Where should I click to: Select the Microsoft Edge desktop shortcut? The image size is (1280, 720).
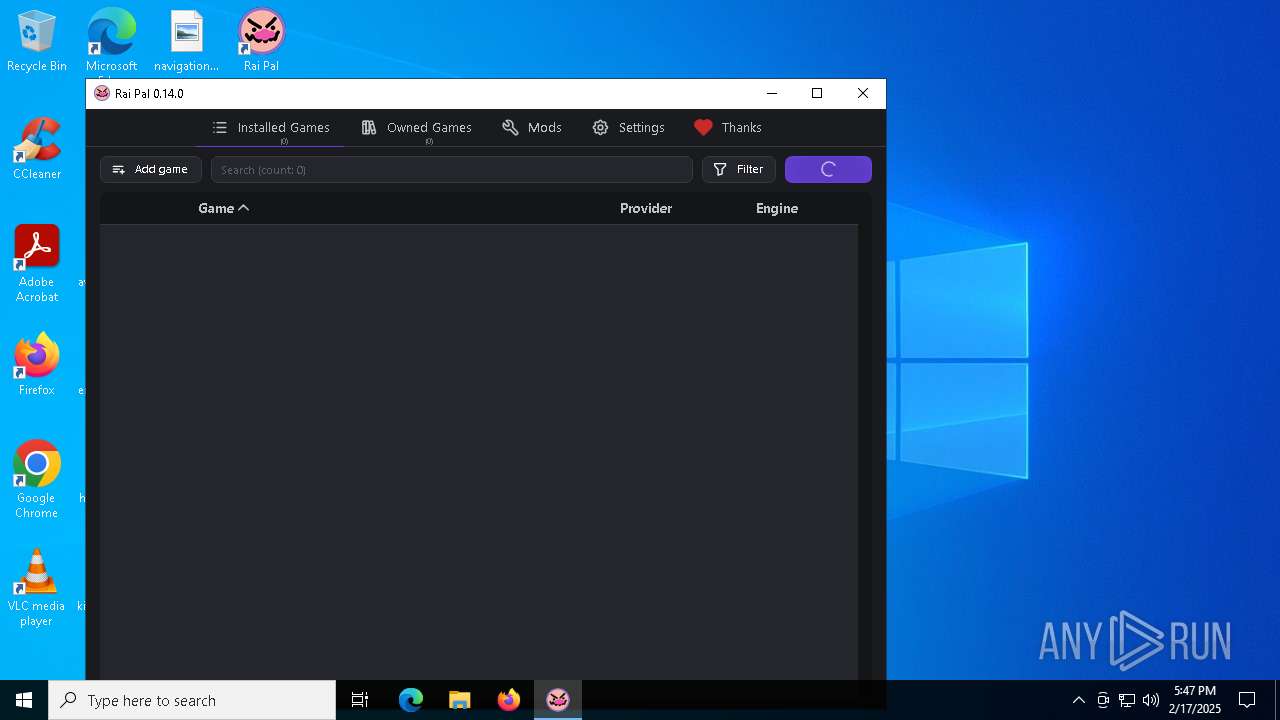tap(111, 42)
